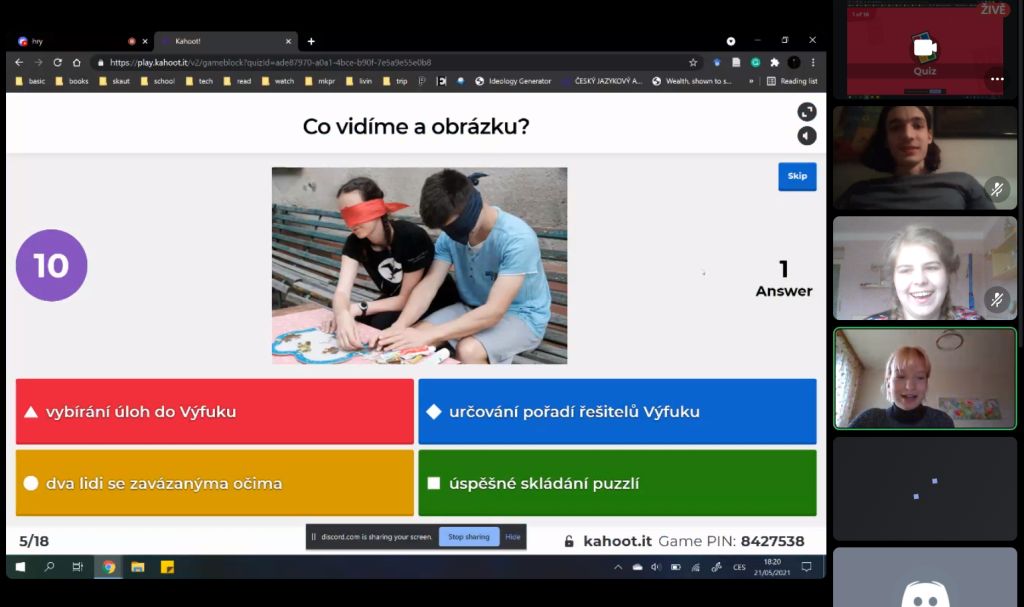1024x607 pixels.
Task: Hide the screen sharing notification bar
Action: pyautogui.click(x=513, y=537)
